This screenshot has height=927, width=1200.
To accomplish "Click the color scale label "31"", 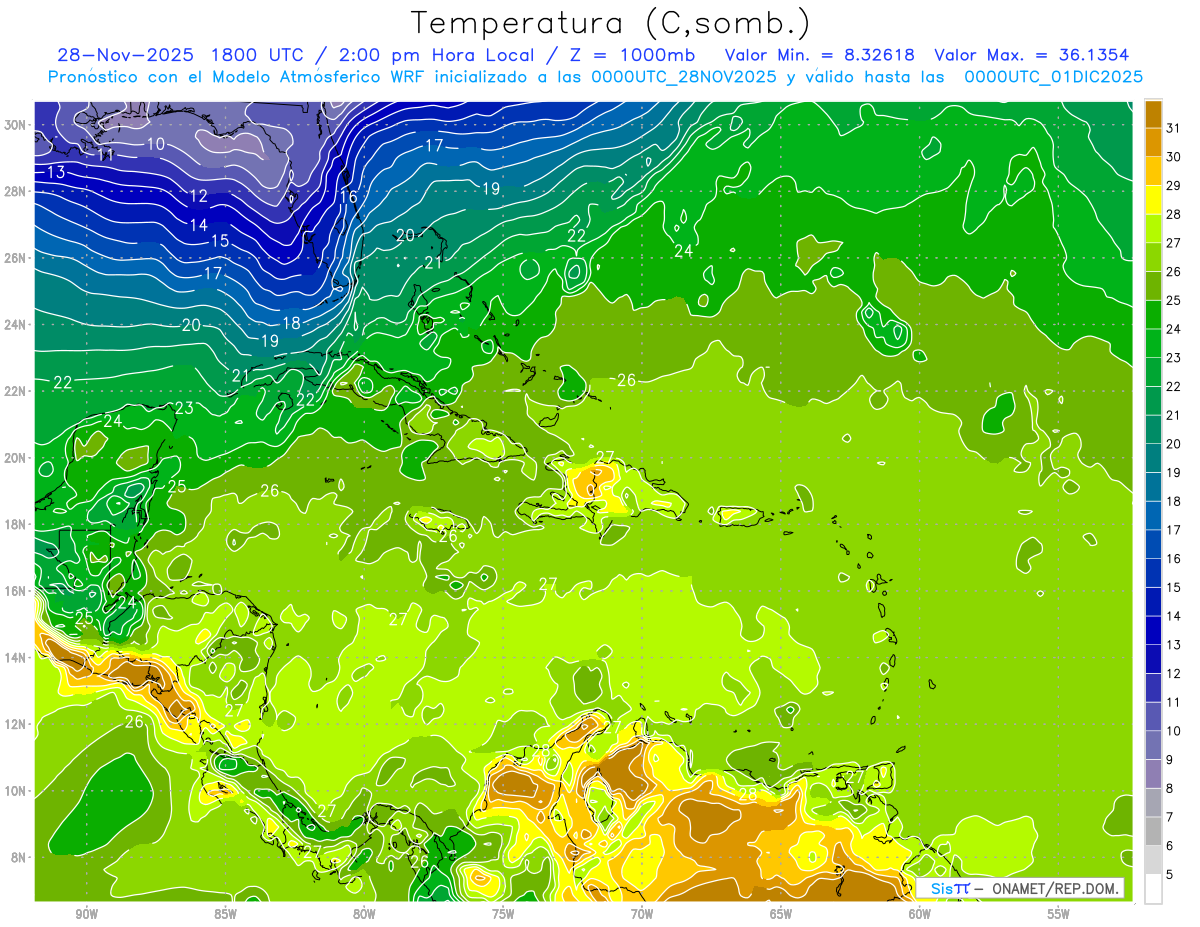I will pyautogui.click(x=1174, y=129).
